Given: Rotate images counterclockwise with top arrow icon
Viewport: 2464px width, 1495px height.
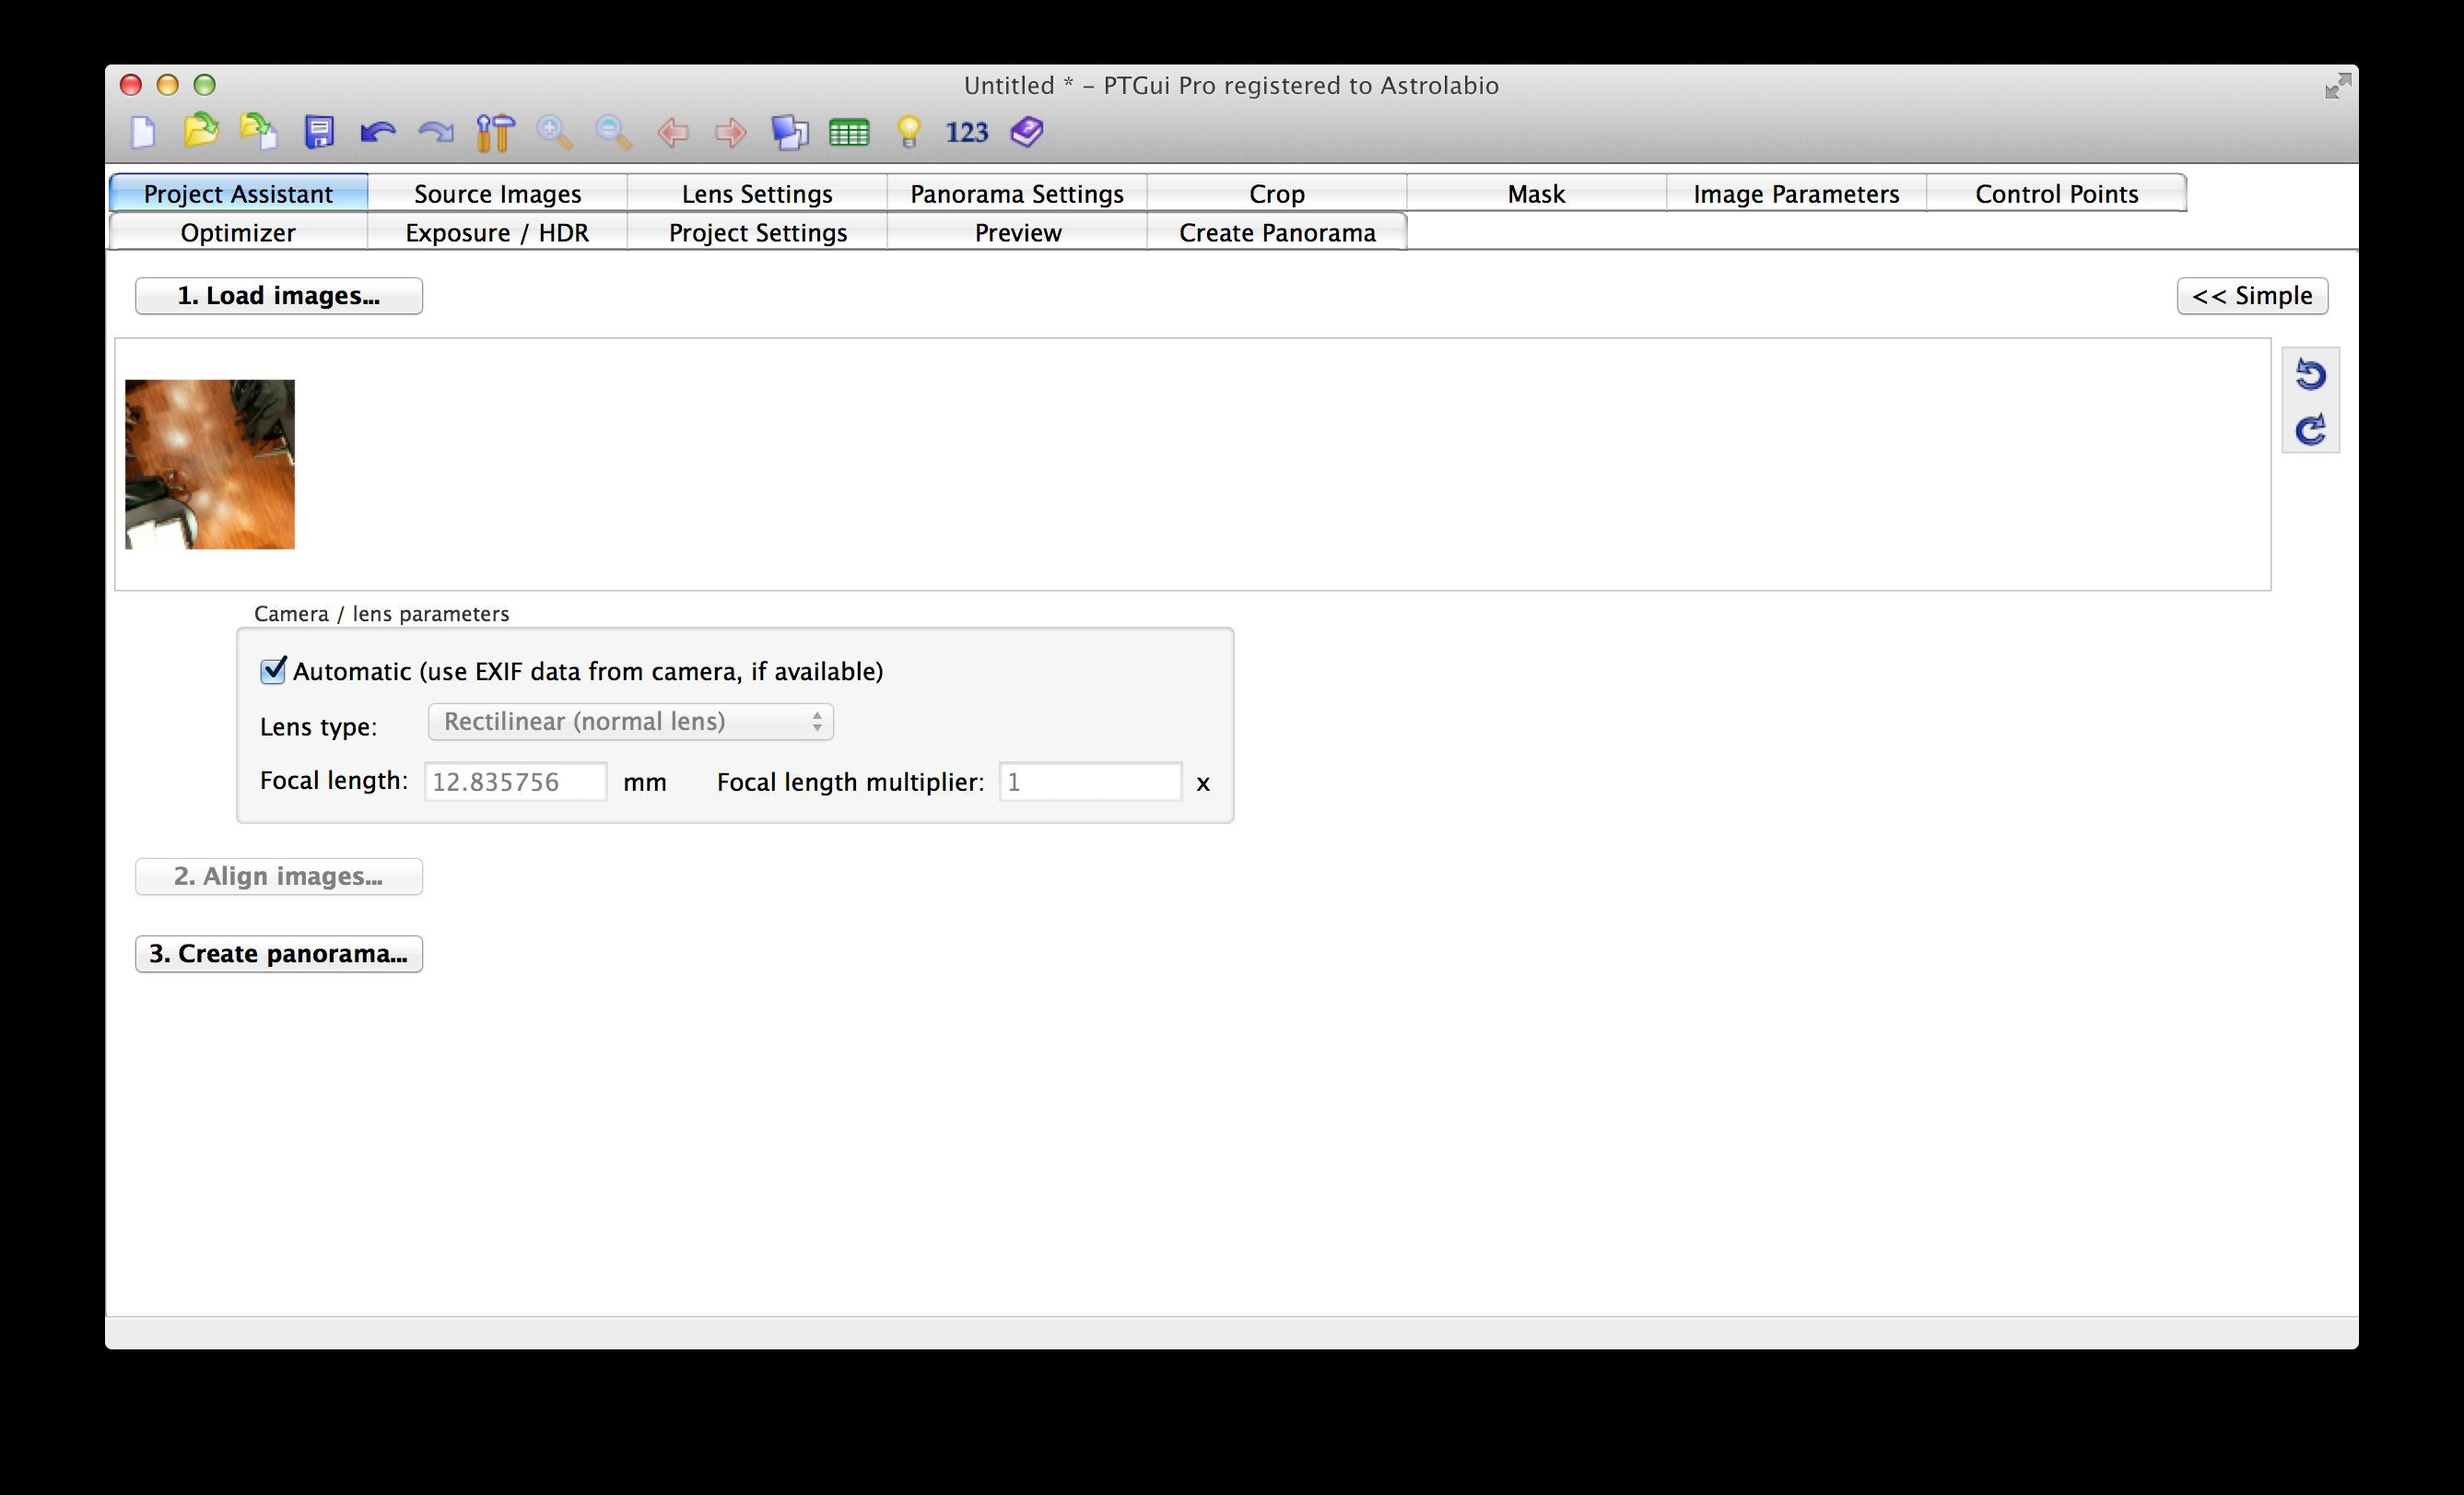Looking at the screenshot, I should pos(2310,375).
